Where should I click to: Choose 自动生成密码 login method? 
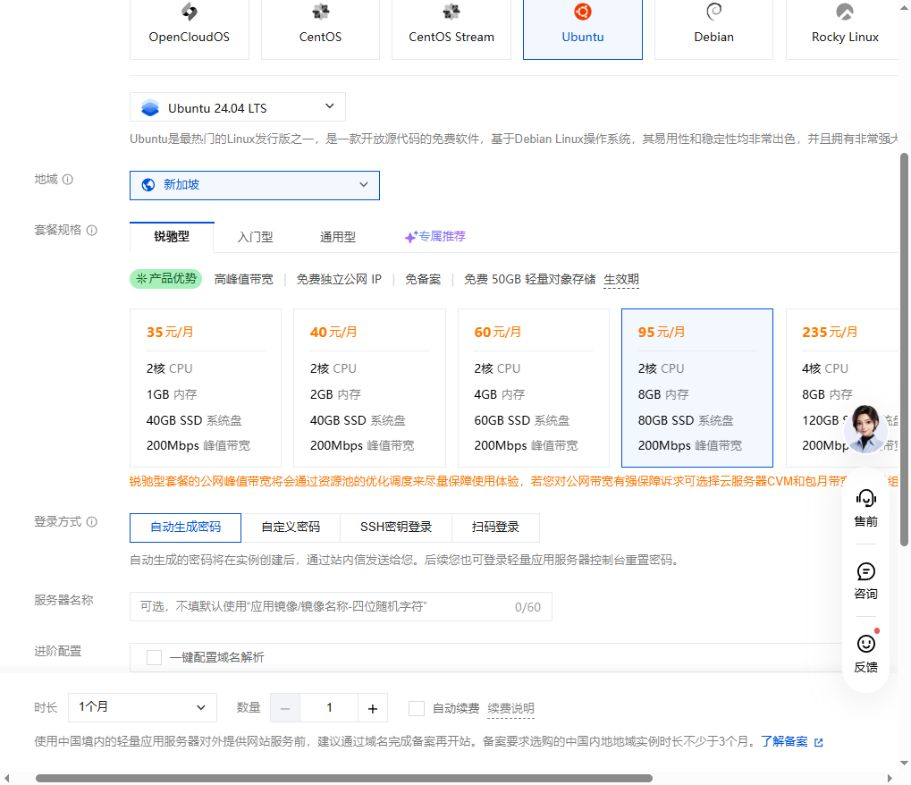point(185,527)
